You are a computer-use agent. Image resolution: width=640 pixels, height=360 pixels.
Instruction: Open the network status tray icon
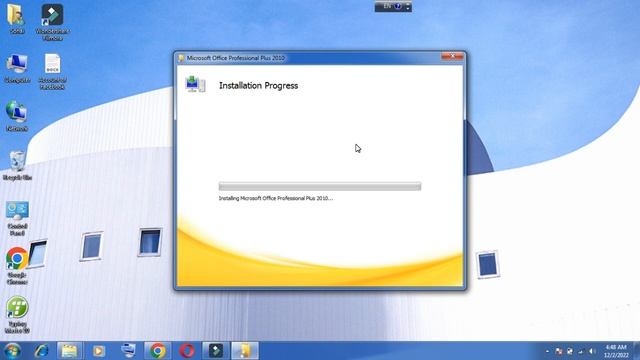click(x=581, y=351)
